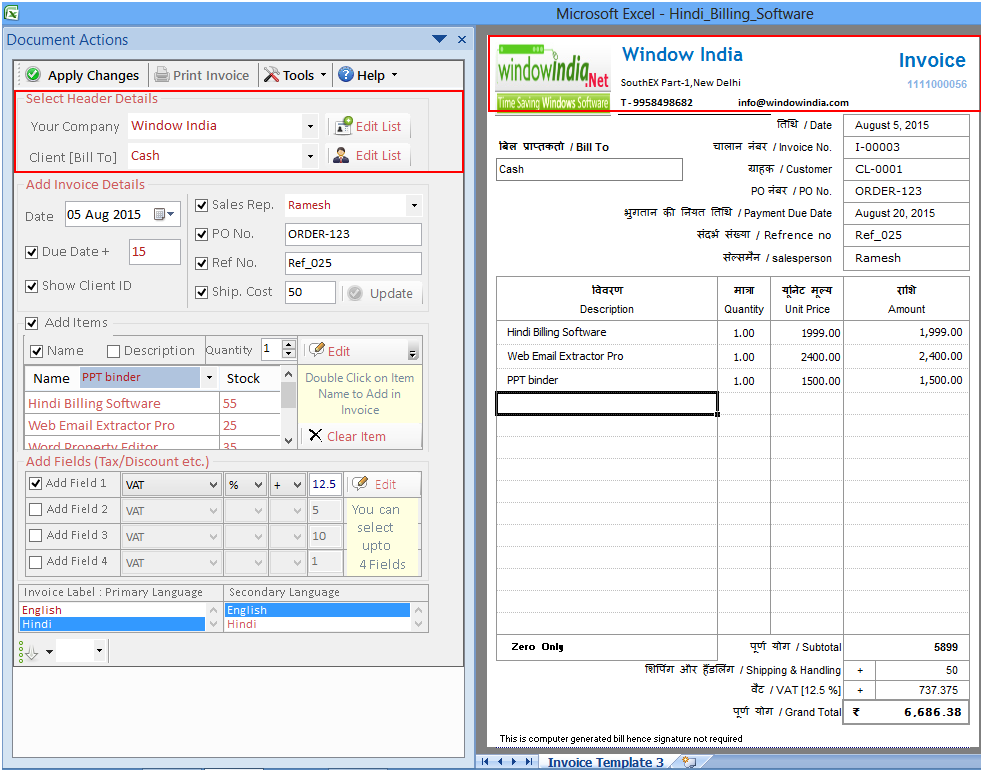Screen dimensions: 981x772
Task: Open the Help menu
Action: (x=369, y=75)
